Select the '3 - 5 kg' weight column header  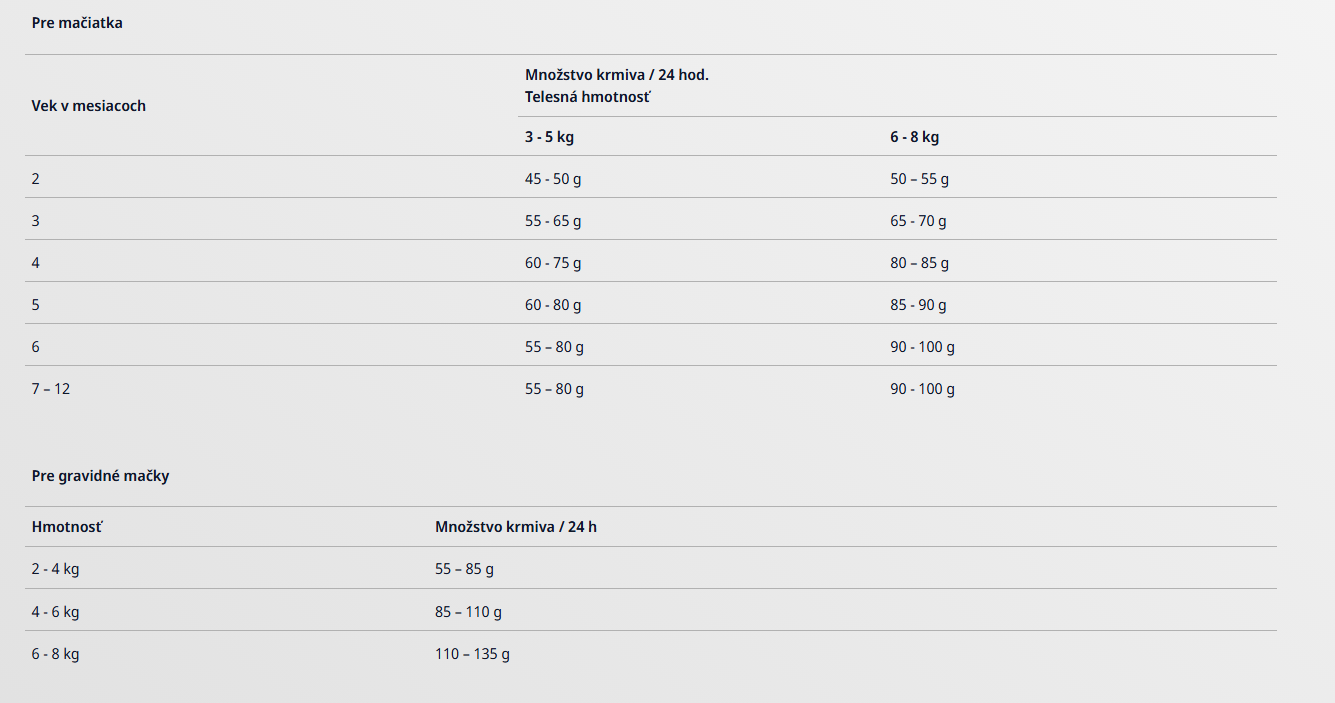click(x=549, y=137)
